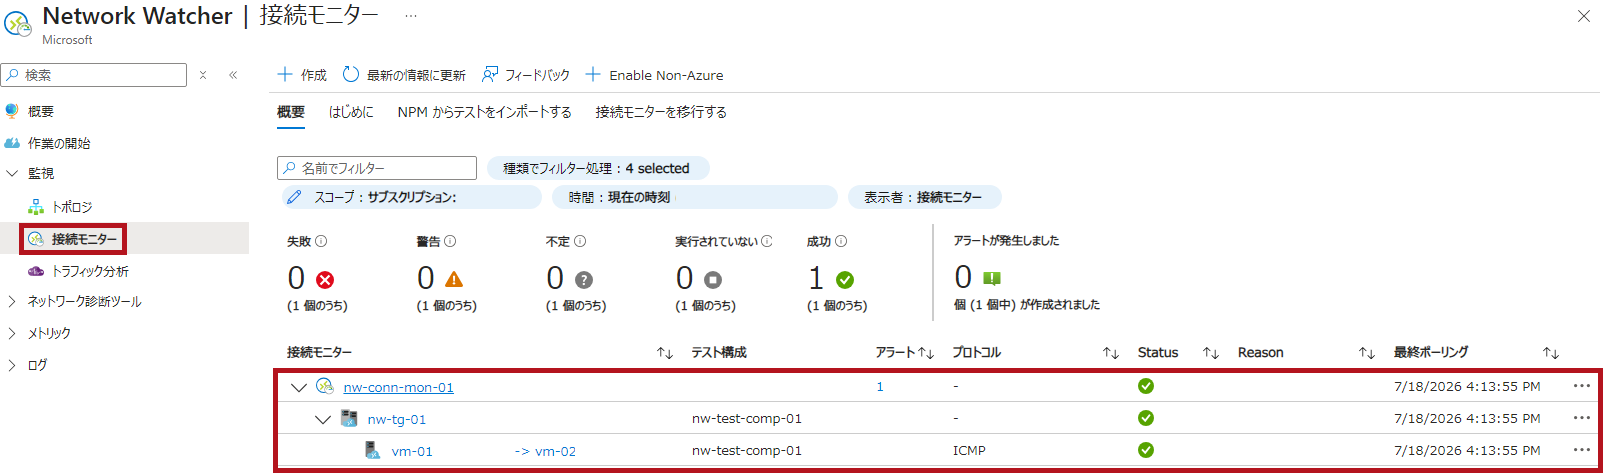Click the info icon next to 不定
Screen dimensions: 1604x474
580,241
